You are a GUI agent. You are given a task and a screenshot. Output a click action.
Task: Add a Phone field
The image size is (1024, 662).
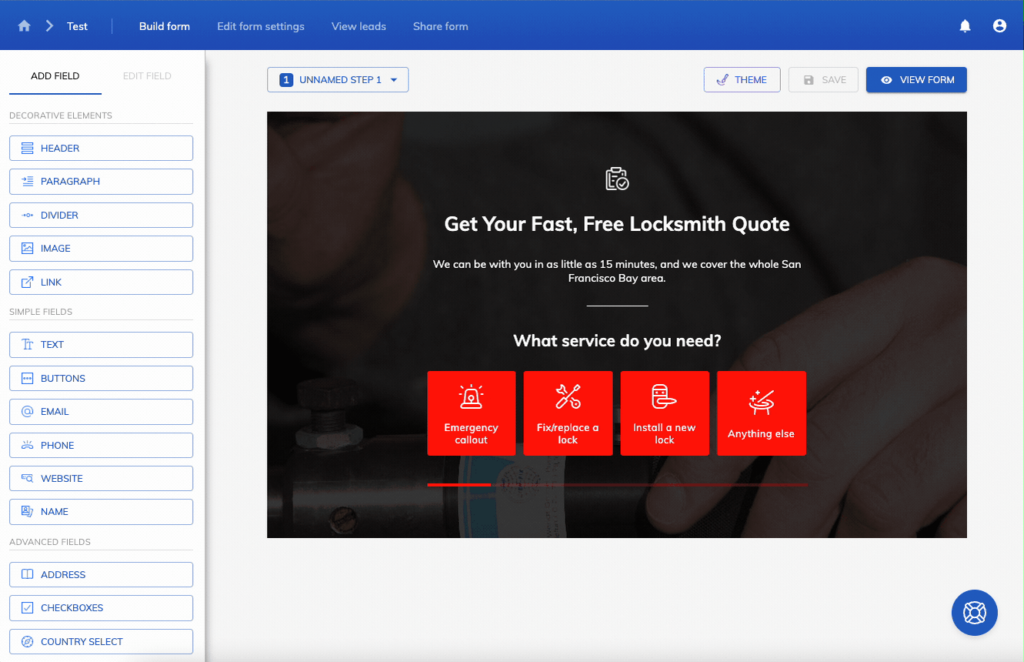click(x=101, y=445)
